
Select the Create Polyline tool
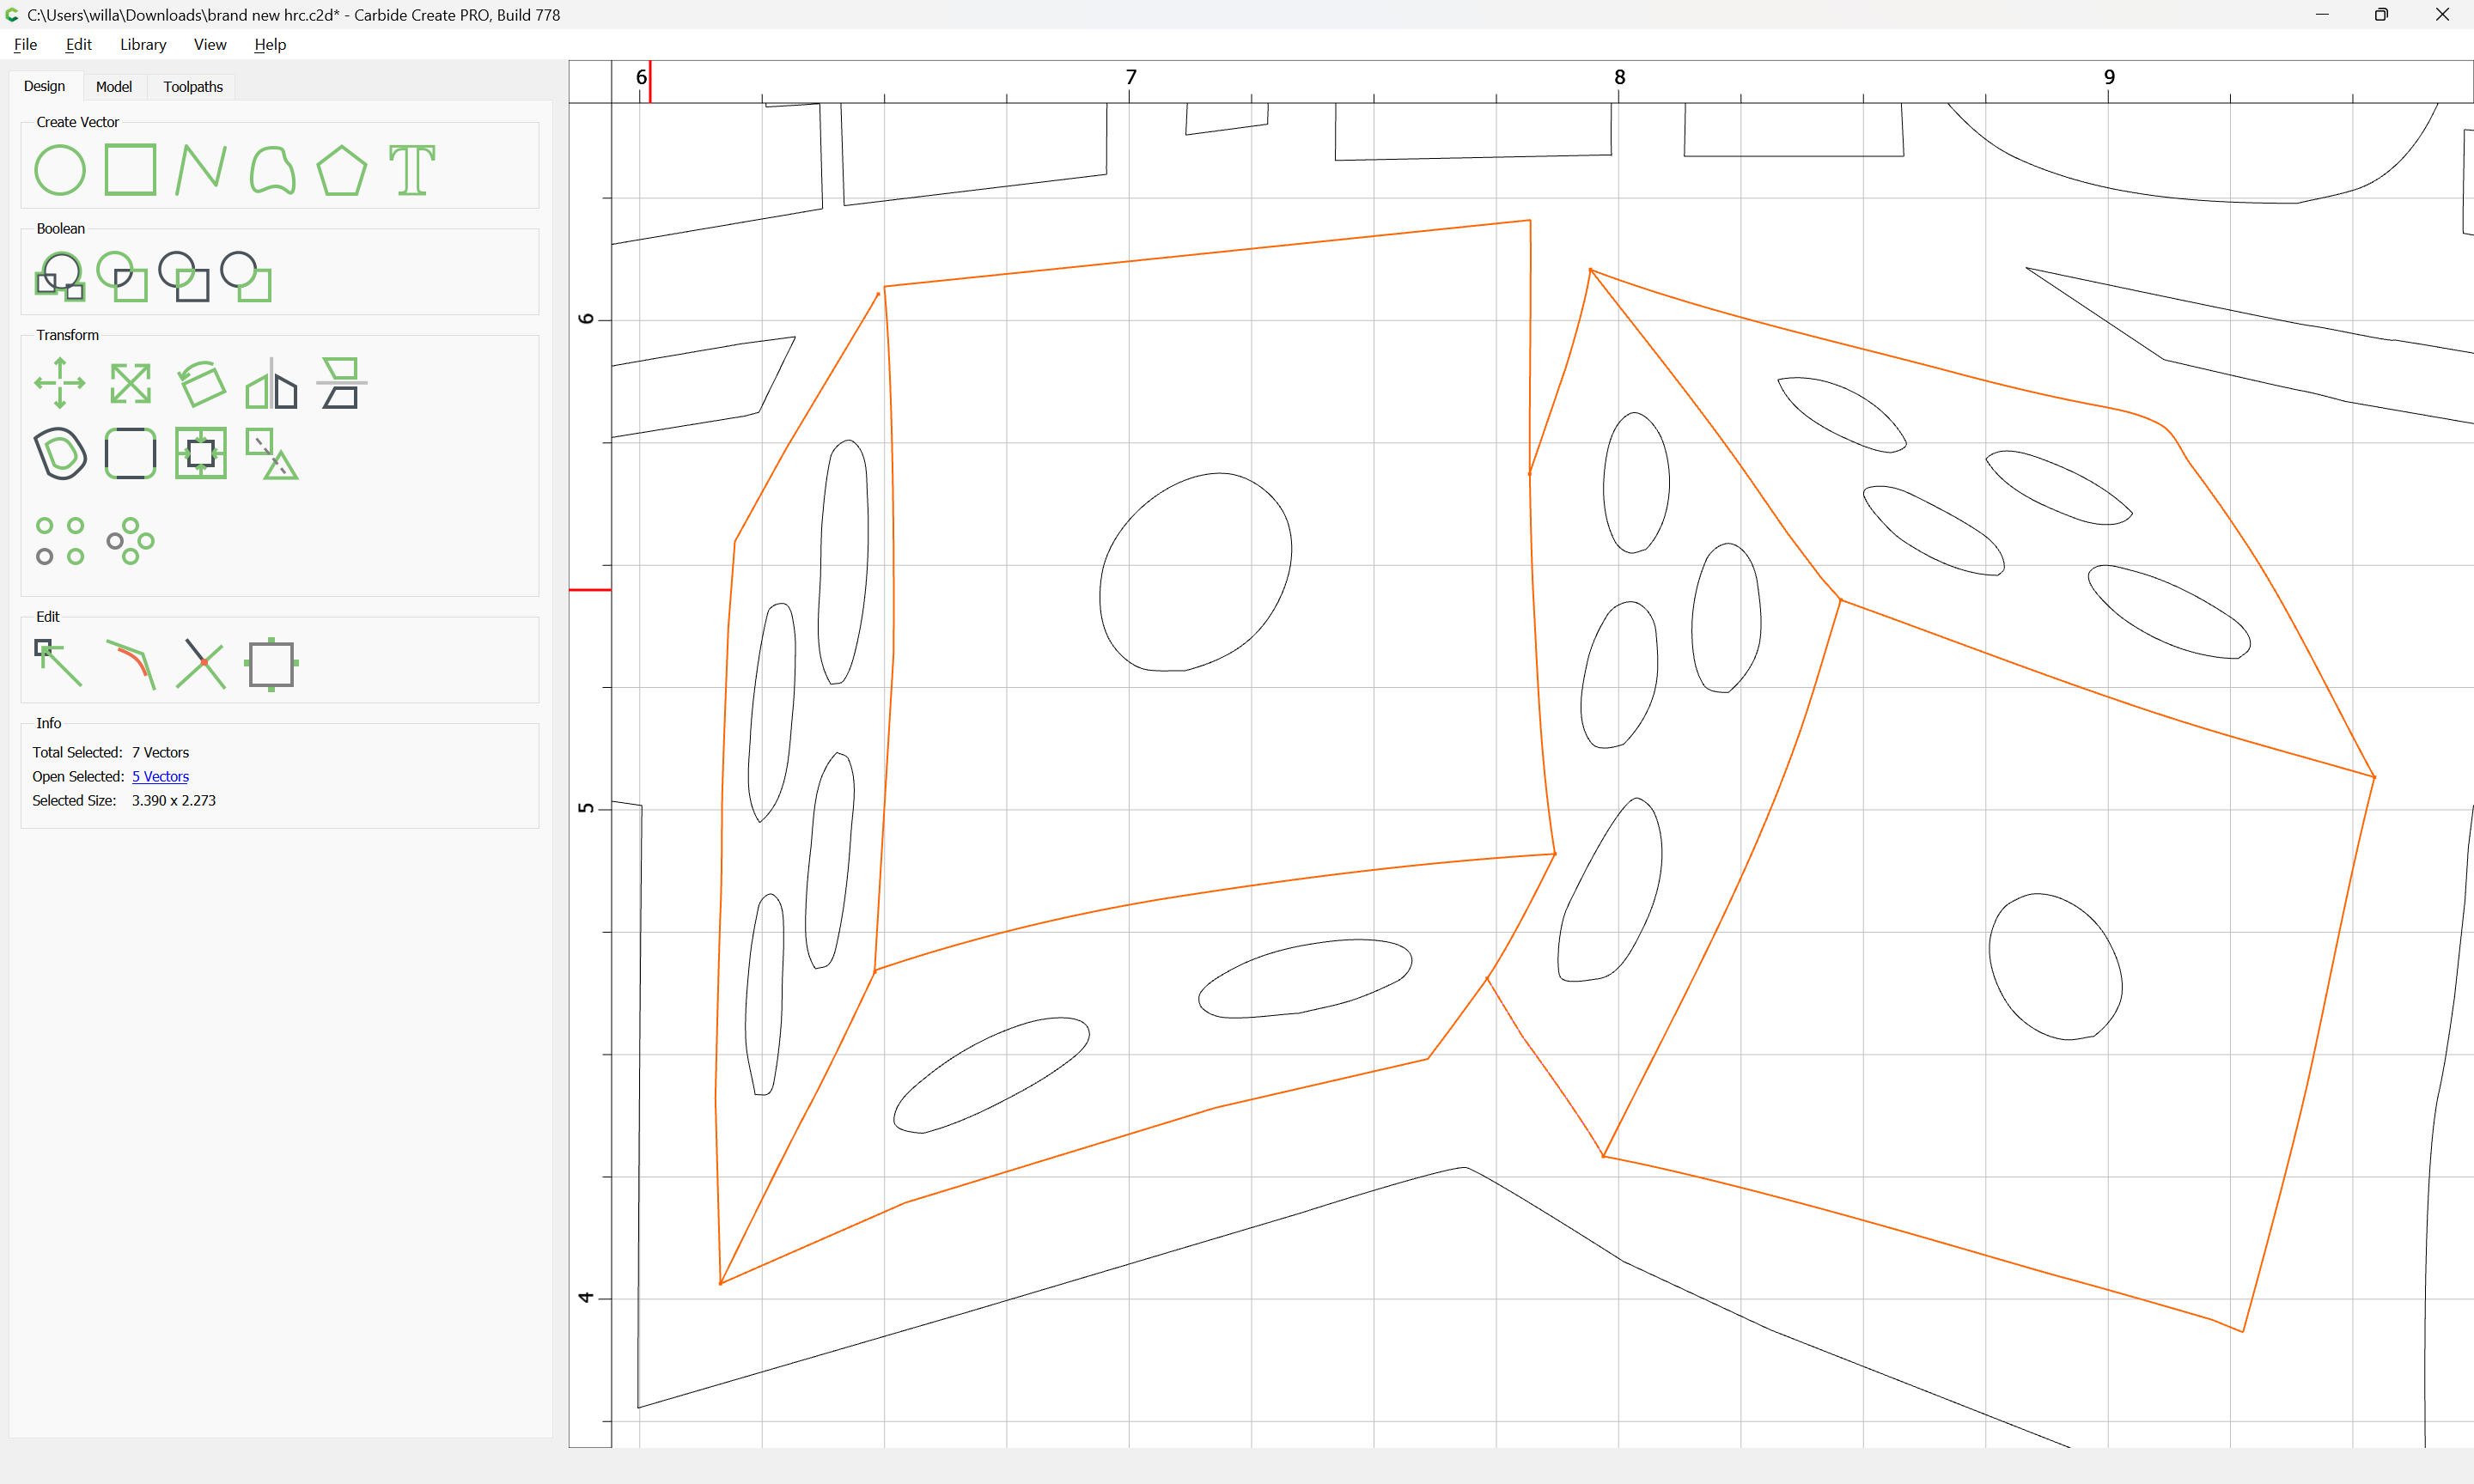pos(200,169)
